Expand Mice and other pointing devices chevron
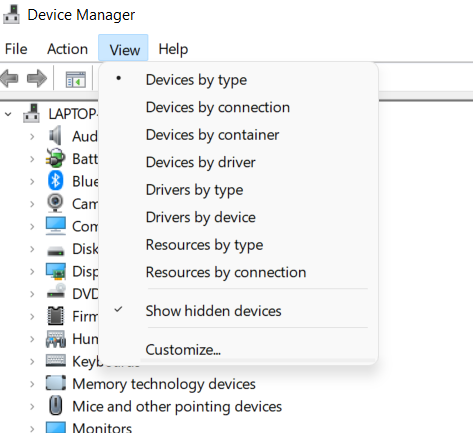Viewport: 473px width, 433px height. 32,407
